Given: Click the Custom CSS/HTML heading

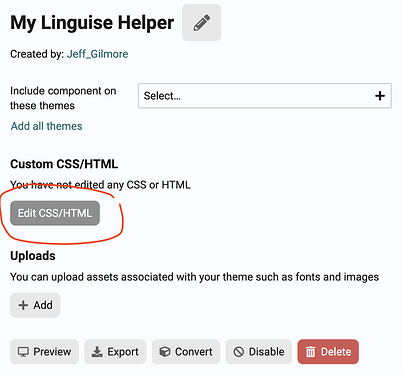Looking at the screenshot, I should [64, 164].
